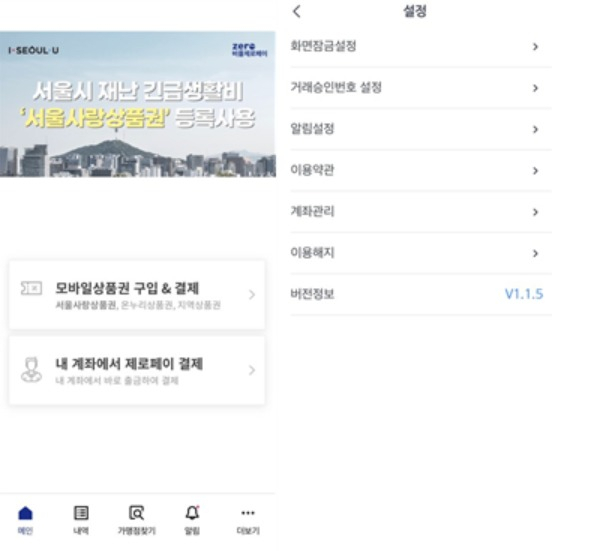Tap the 서울사랑상품권 subtitle text
This screenshot has height=551, width=593.
pos(86,305)
